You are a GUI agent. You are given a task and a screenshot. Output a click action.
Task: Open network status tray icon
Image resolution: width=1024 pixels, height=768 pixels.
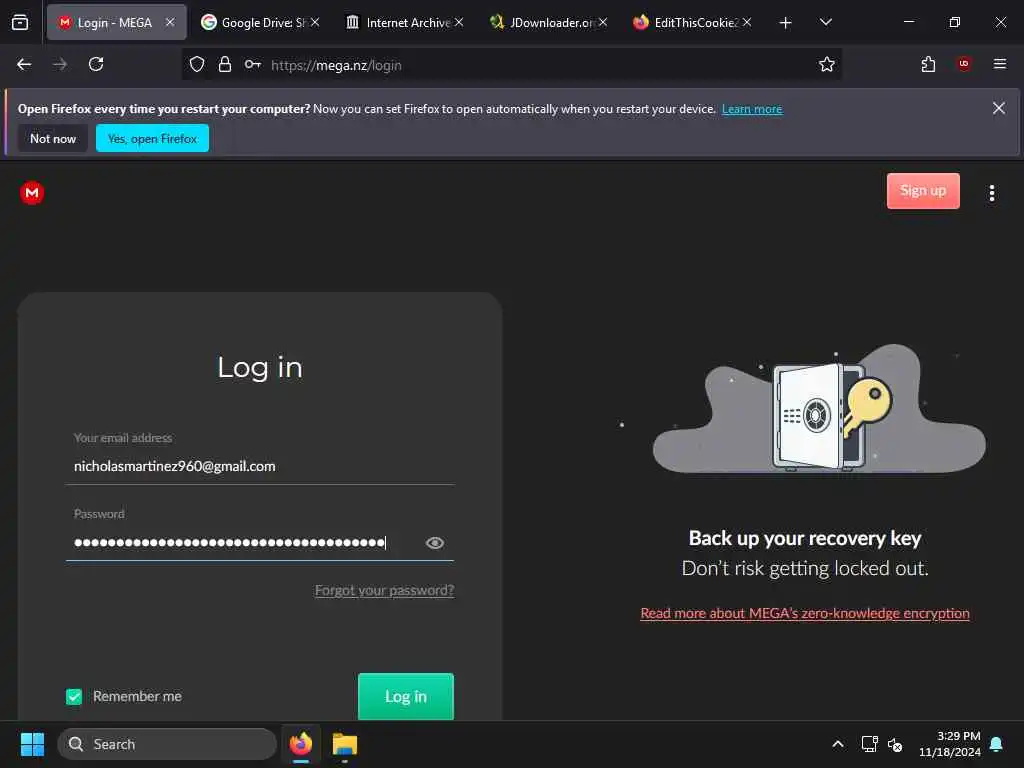point(869,744)
